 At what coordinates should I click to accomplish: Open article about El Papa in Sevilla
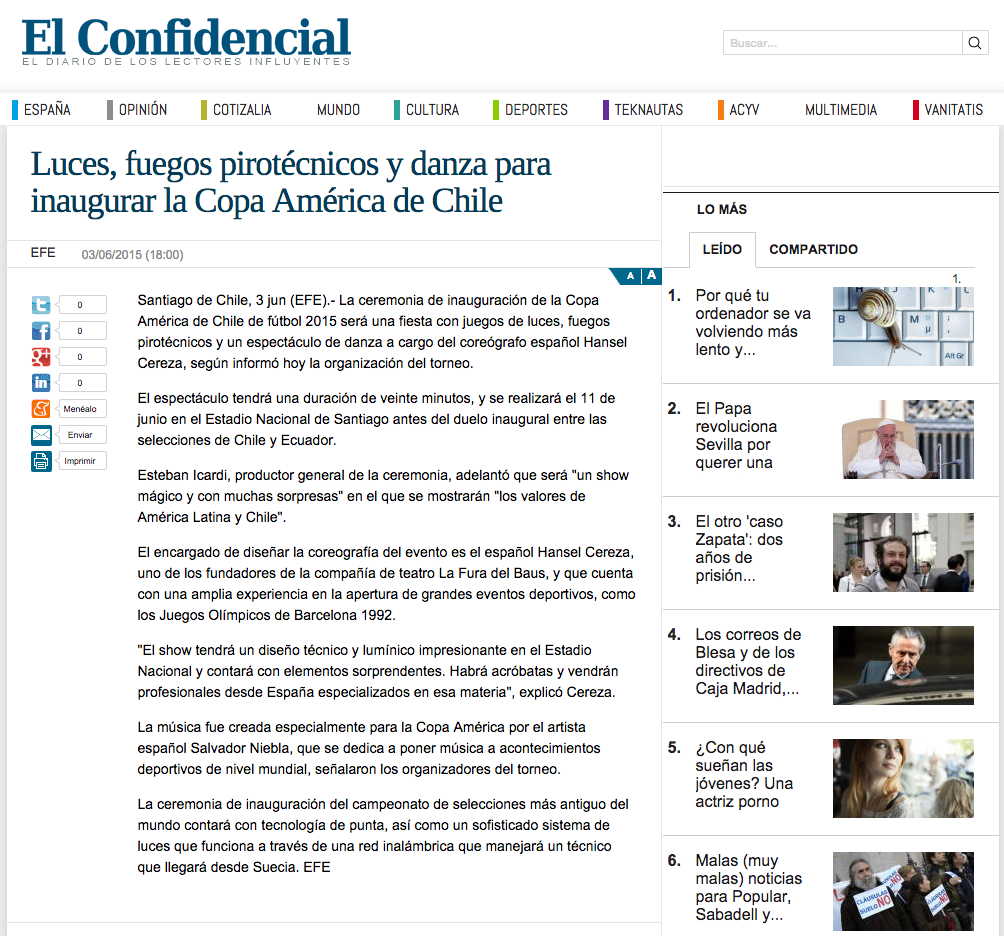click(x=737, y=435)
